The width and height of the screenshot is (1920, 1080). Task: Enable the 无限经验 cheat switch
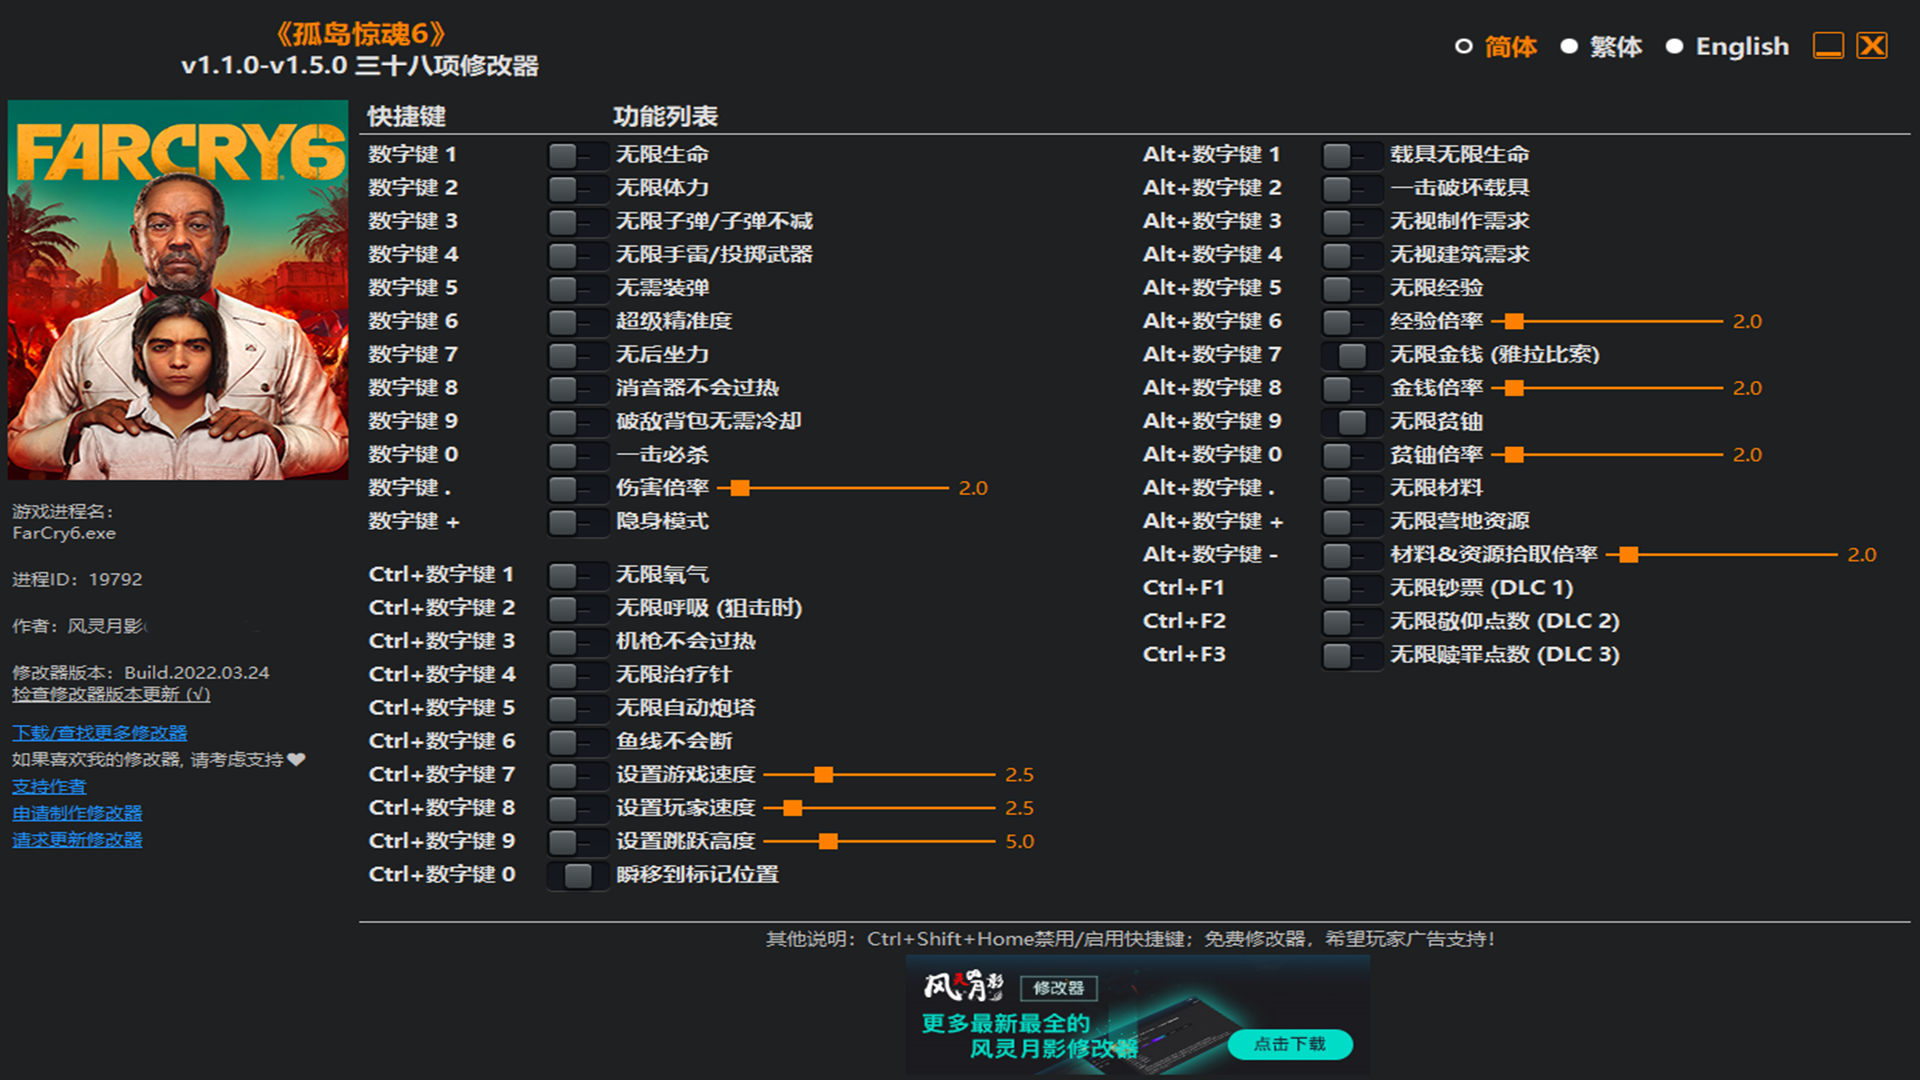tap(1352, 288)
